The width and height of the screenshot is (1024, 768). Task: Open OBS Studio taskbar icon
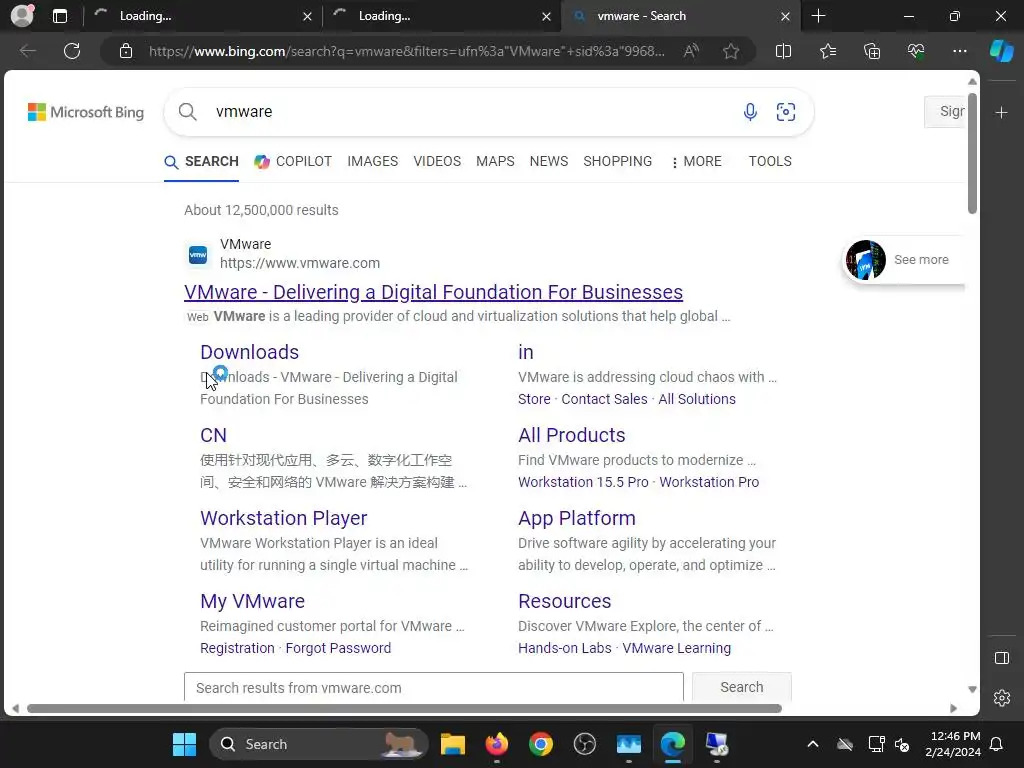click(584, 744)
